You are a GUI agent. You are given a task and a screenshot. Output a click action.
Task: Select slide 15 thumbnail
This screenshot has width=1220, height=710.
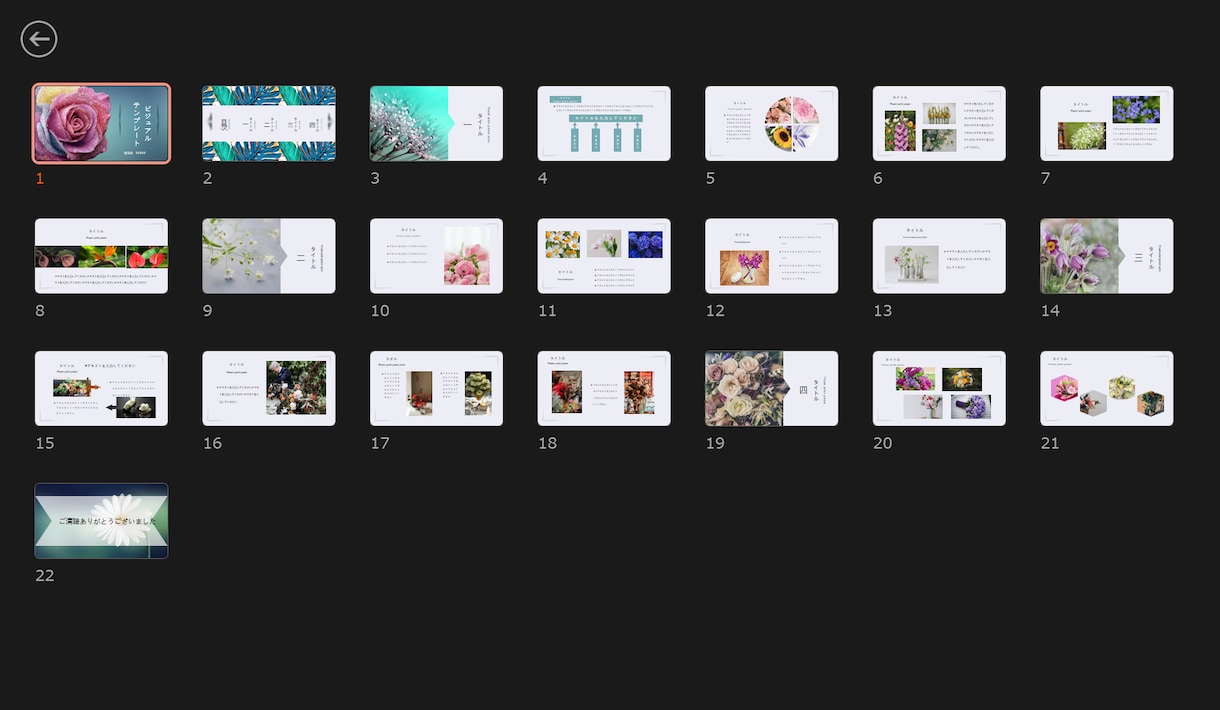tap(101, 388)
